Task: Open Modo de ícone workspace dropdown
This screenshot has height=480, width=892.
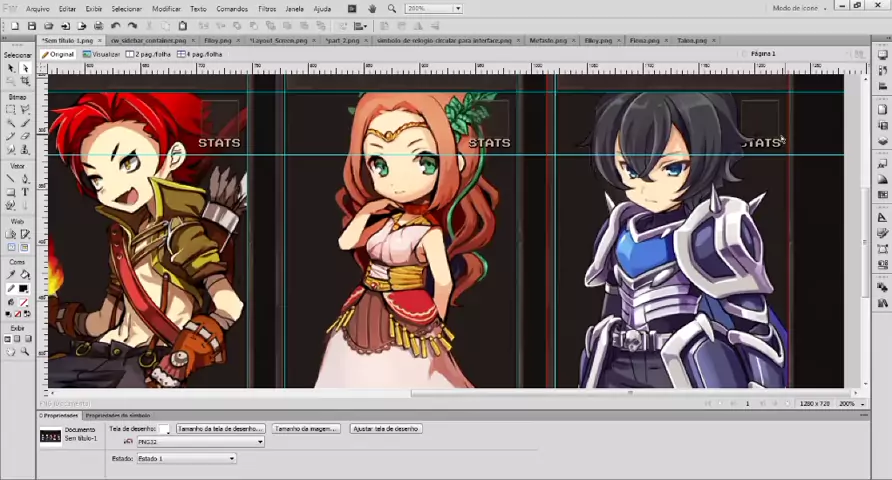Action: [x=799, y=8]
